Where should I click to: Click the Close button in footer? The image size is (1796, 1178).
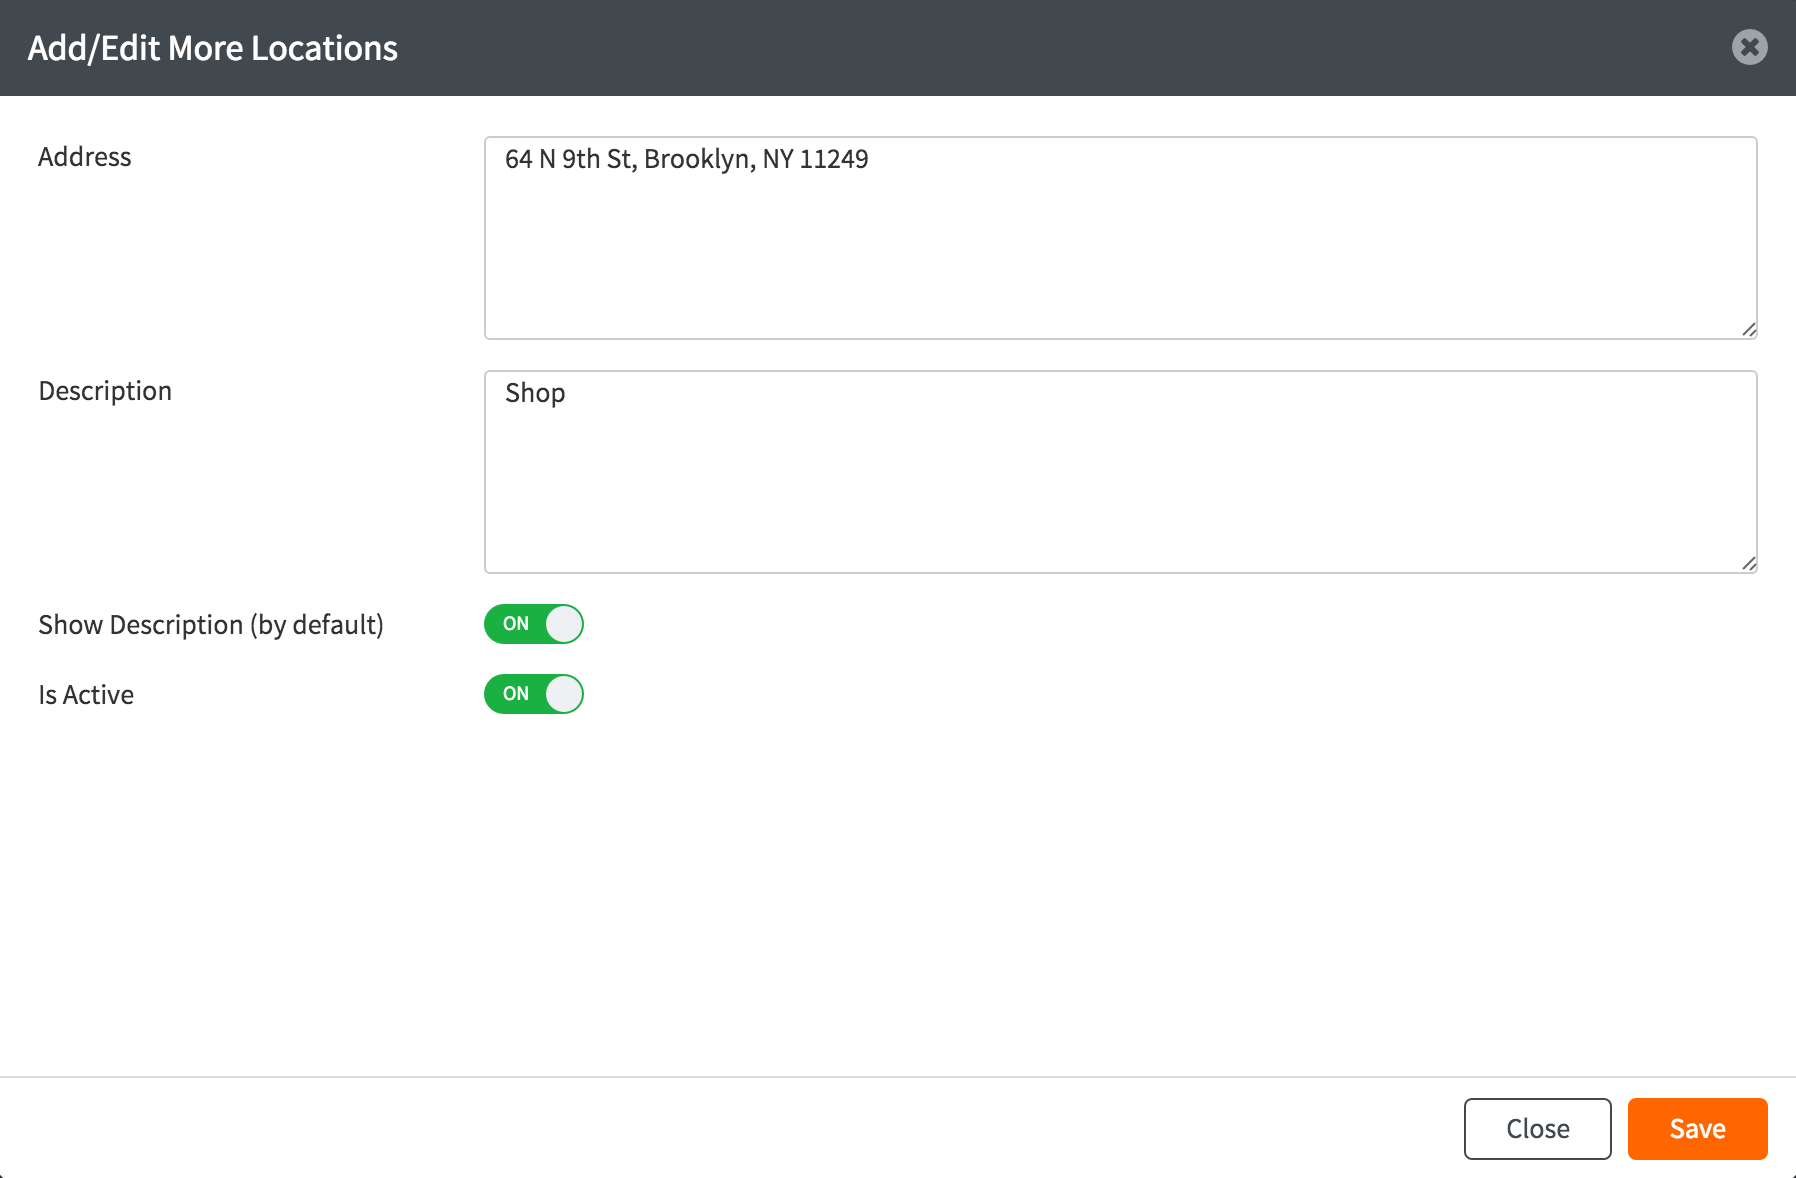pyautogui.click(x=1537, y=1129)
